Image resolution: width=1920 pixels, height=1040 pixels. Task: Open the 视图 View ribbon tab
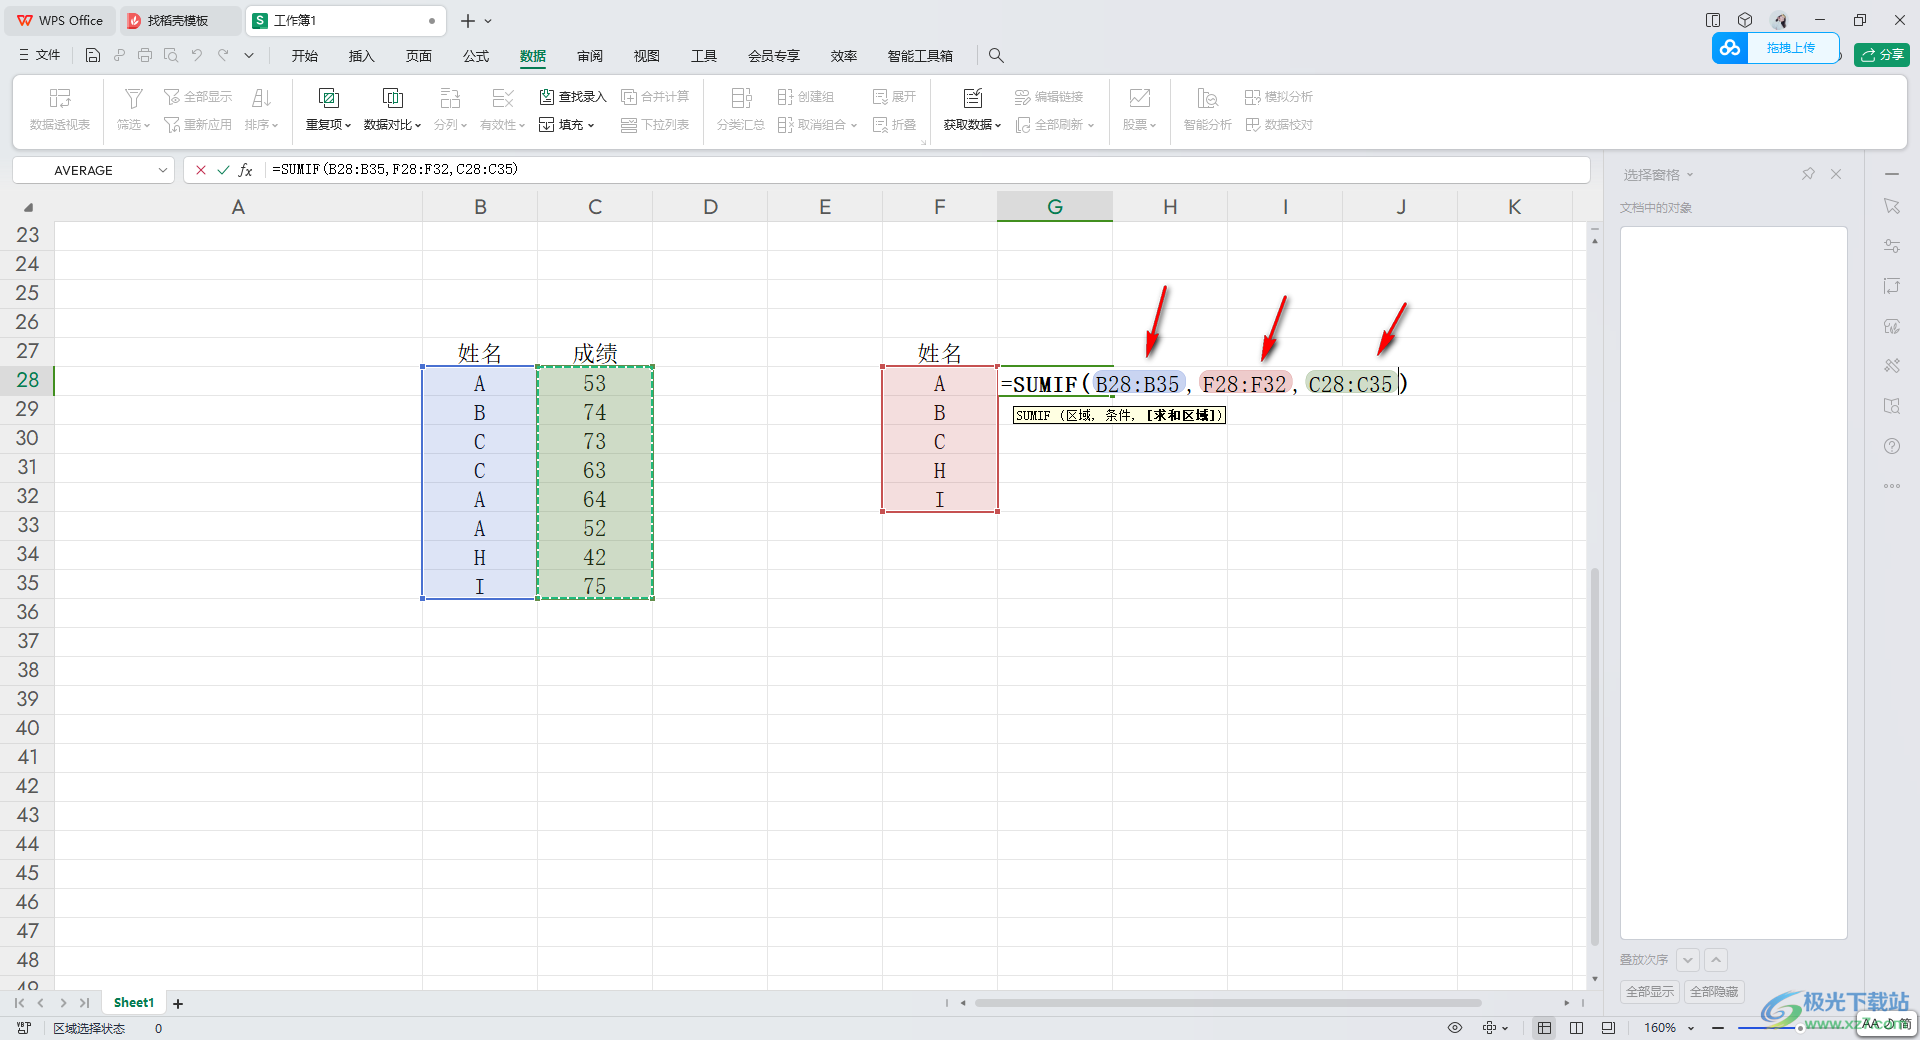[647, 56]
